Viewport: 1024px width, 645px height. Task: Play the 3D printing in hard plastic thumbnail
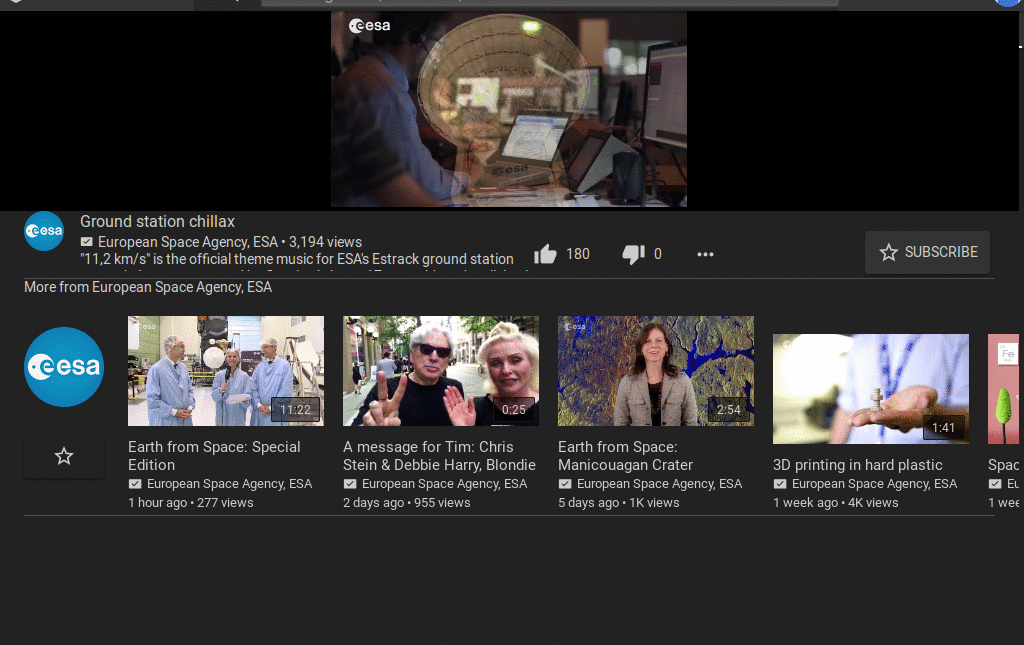(870, 388)
